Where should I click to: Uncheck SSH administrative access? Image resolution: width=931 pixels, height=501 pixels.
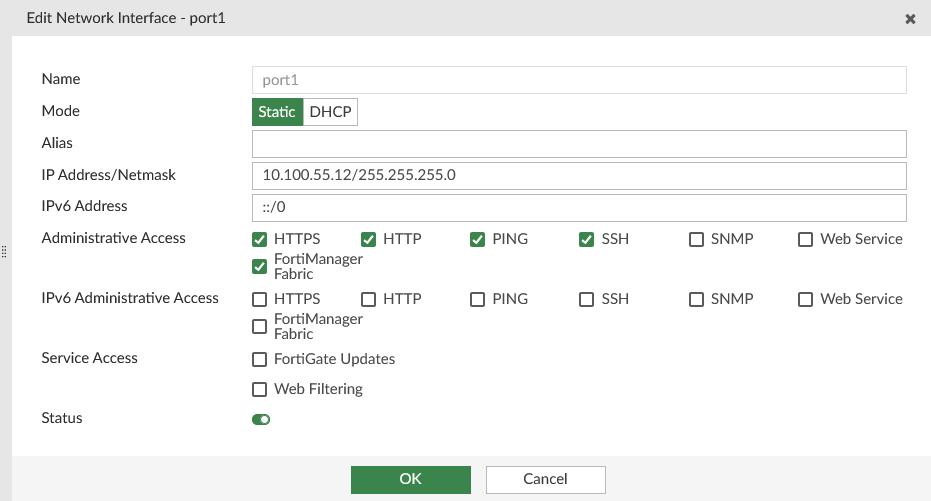click(587, 240)
